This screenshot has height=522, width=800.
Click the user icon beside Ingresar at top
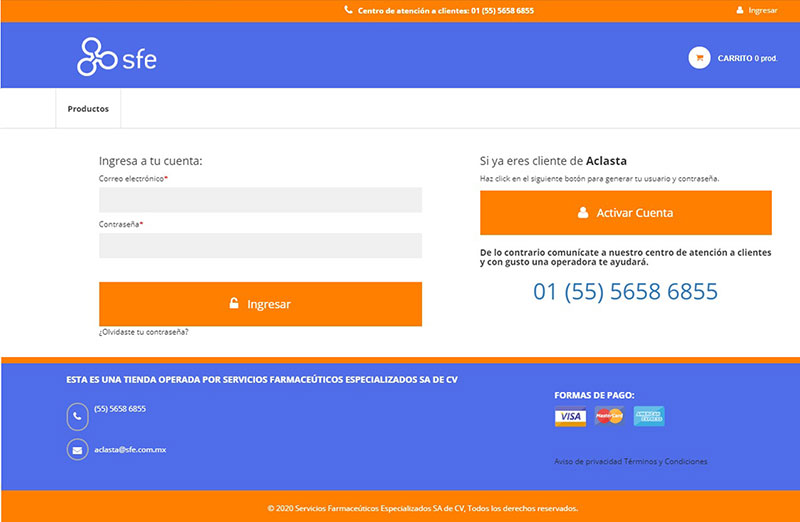pyautogui.click(x=739, y=10)
